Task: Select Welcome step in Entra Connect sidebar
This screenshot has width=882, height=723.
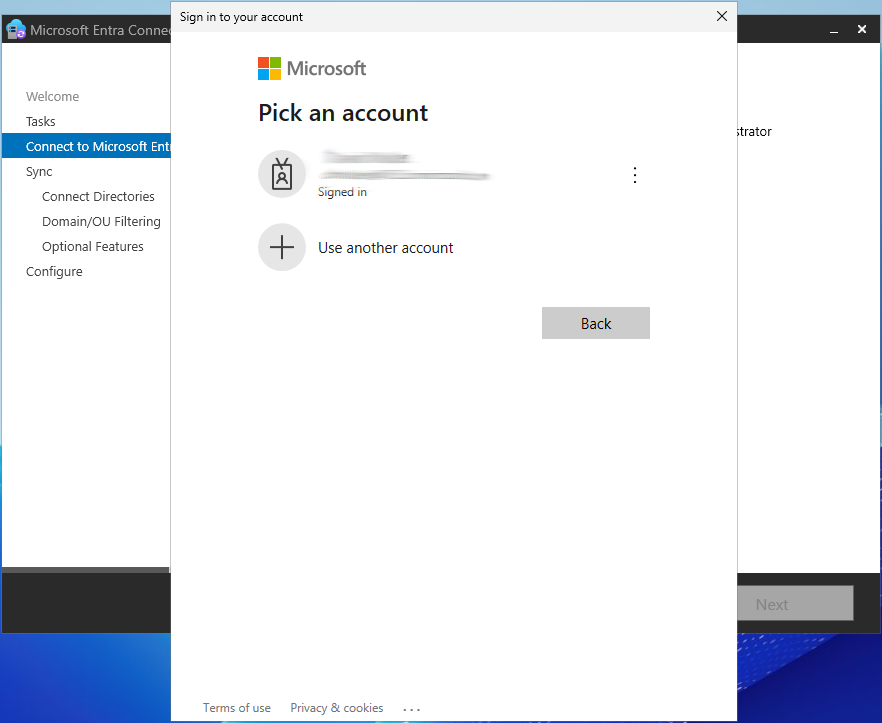Action: [52, 96]
